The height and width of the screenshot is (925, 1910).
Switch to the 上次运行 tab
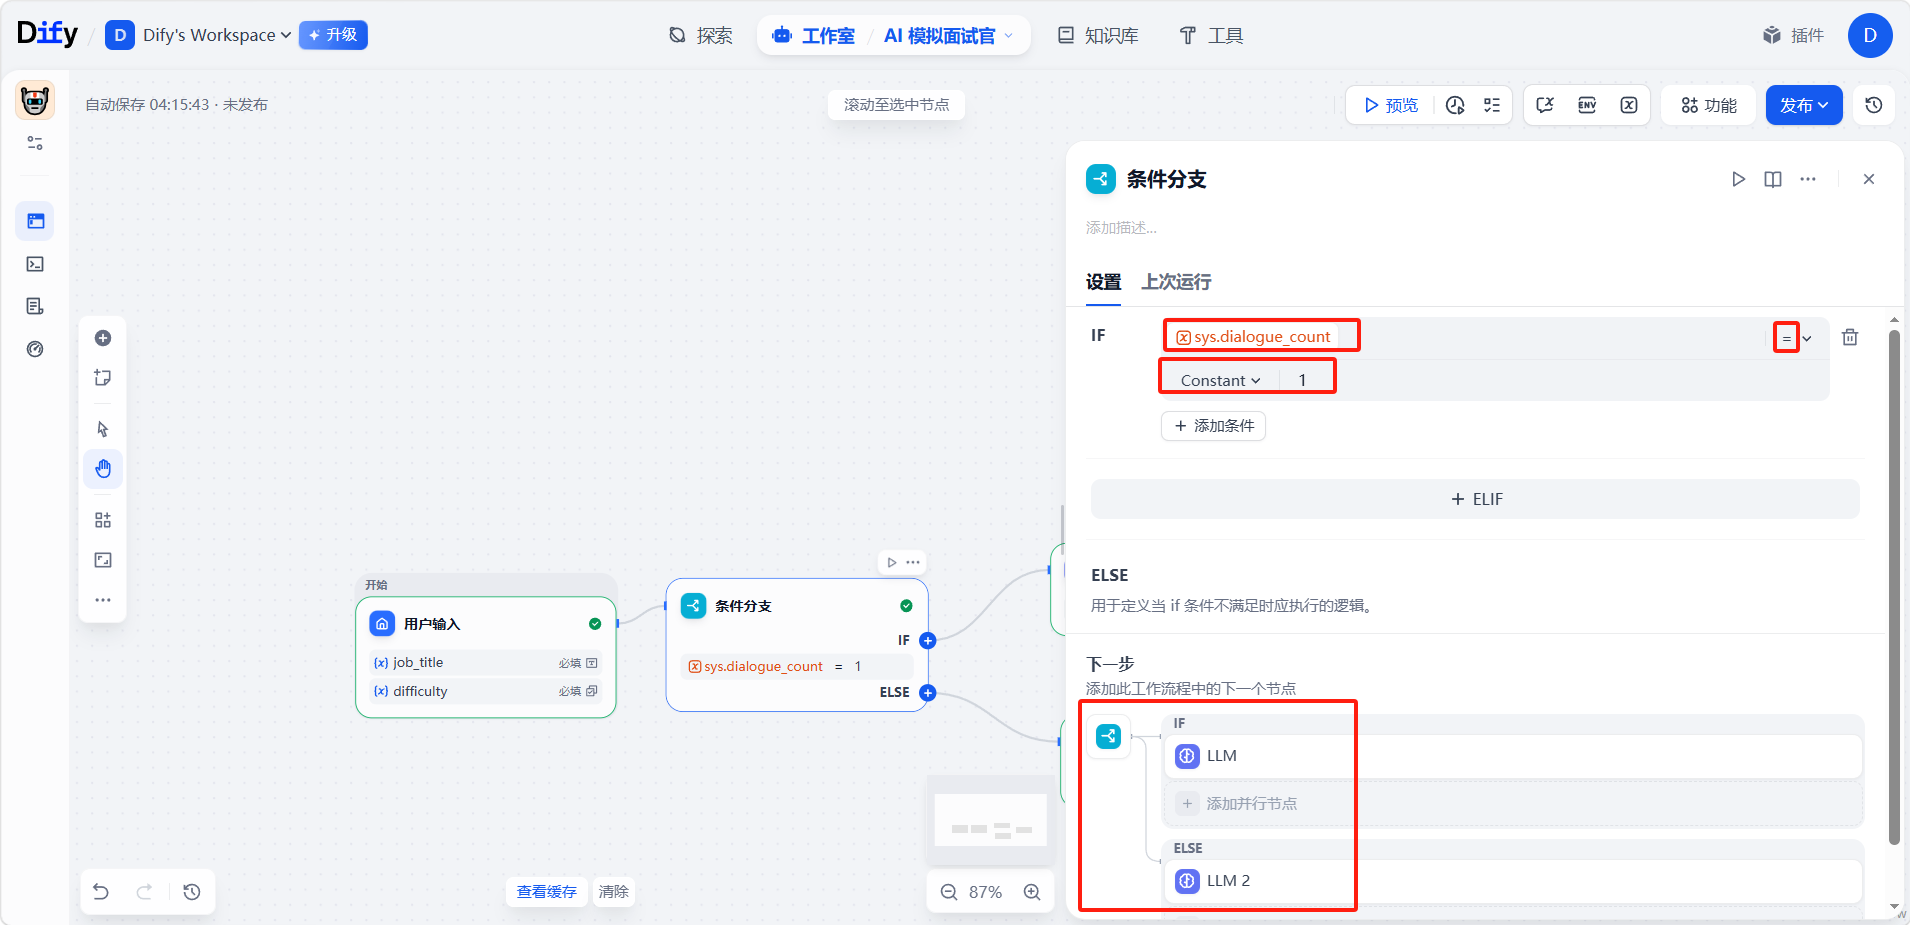[1176, 282]
